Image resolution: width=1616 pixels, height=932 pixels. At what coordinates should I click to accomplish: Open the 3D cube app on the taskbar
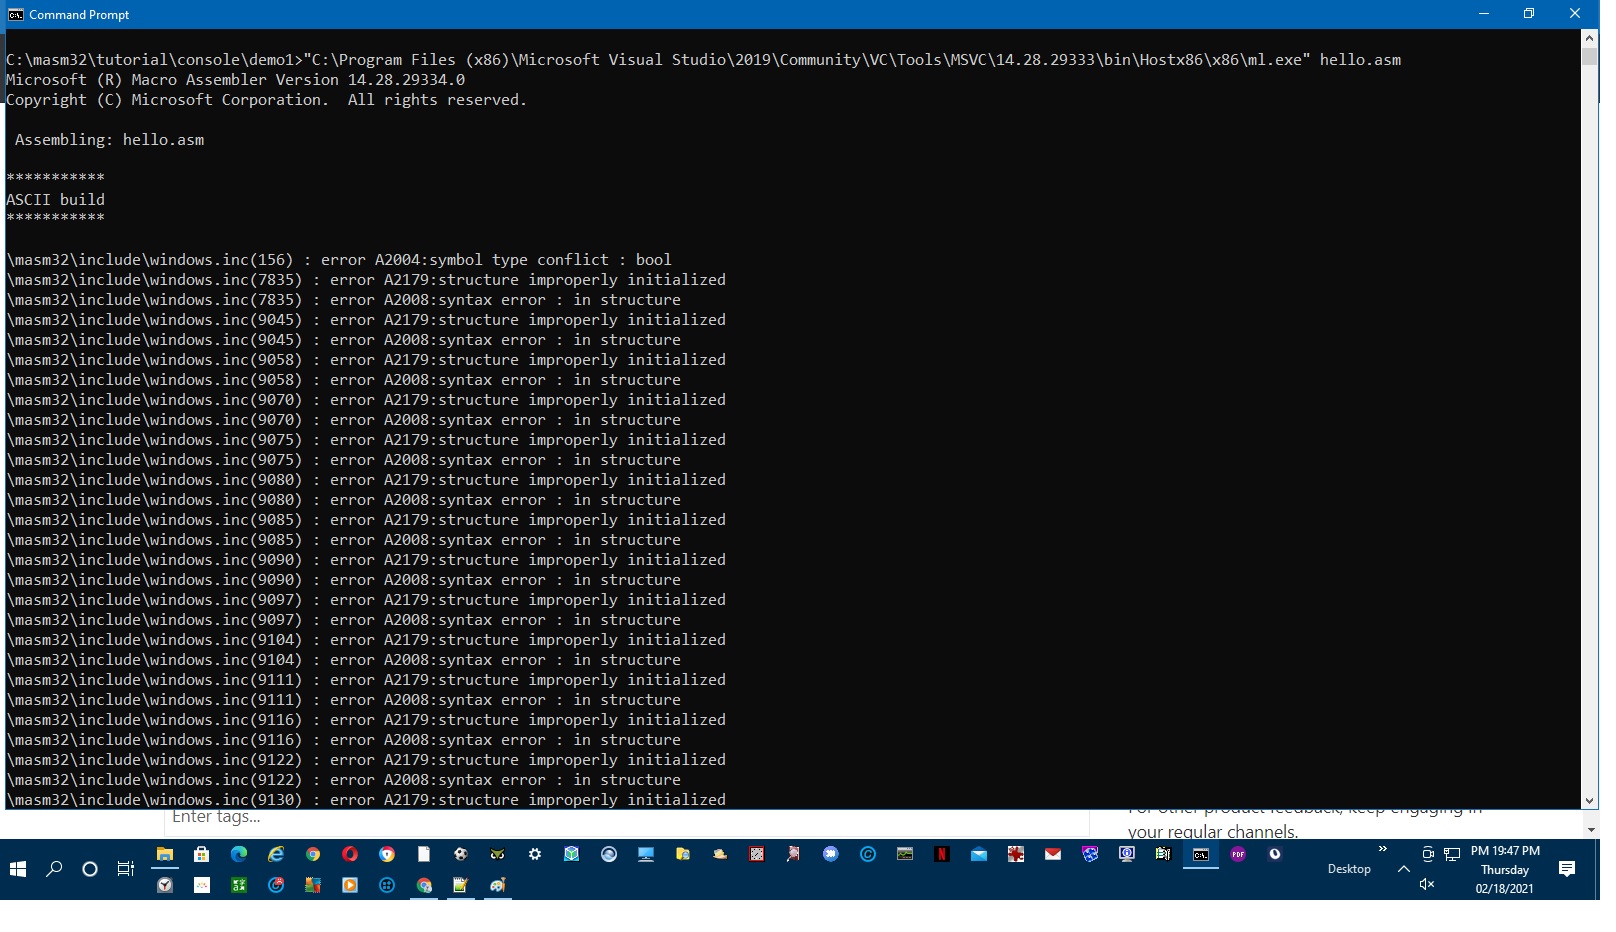572,854
